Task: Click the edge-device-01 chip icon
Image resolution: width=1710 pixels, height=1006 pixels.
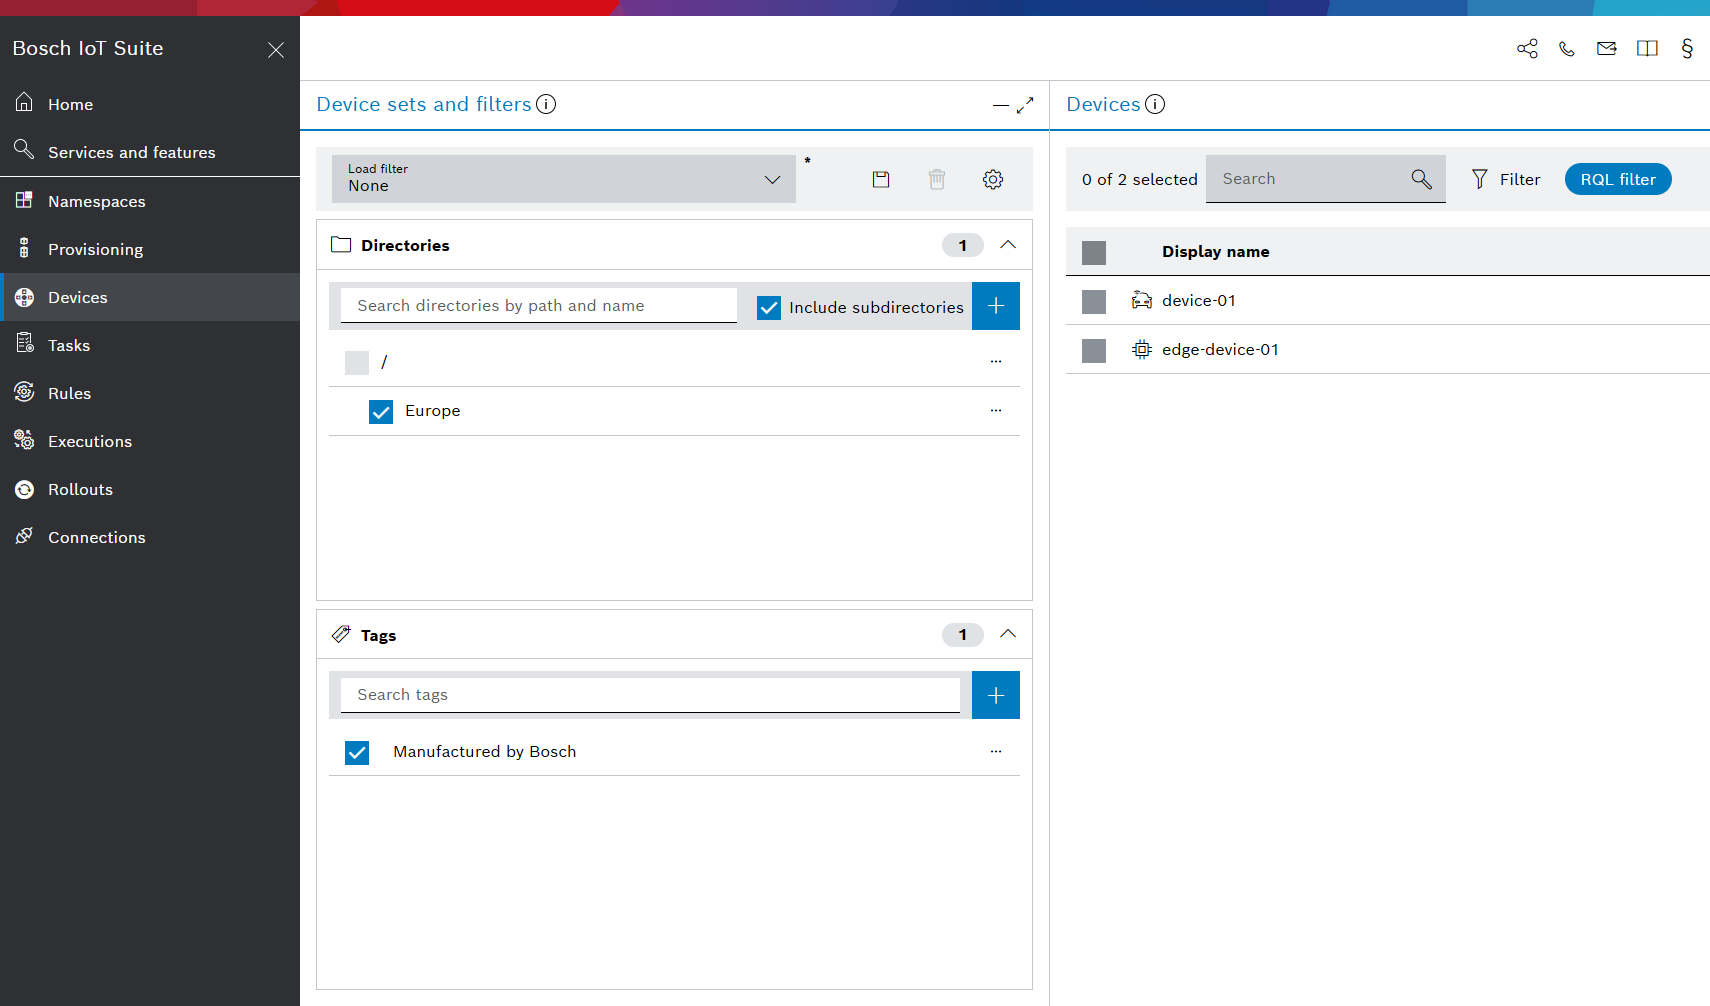Action: 1142,349
